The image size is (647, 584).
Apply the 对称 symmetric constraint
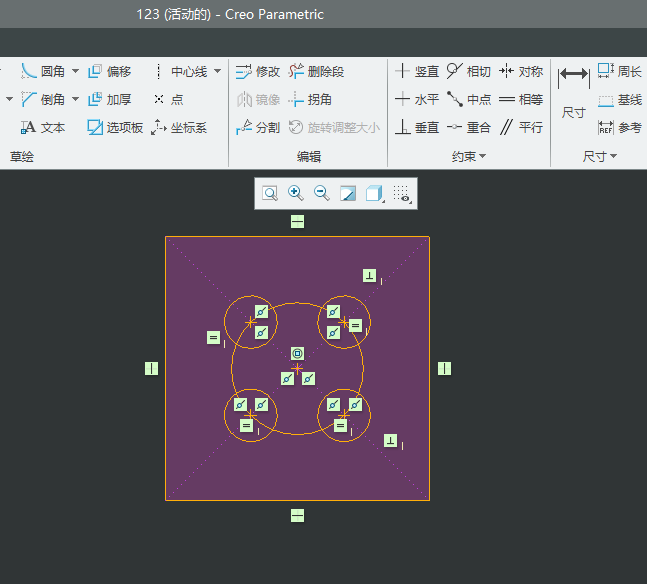coord(521,71)
